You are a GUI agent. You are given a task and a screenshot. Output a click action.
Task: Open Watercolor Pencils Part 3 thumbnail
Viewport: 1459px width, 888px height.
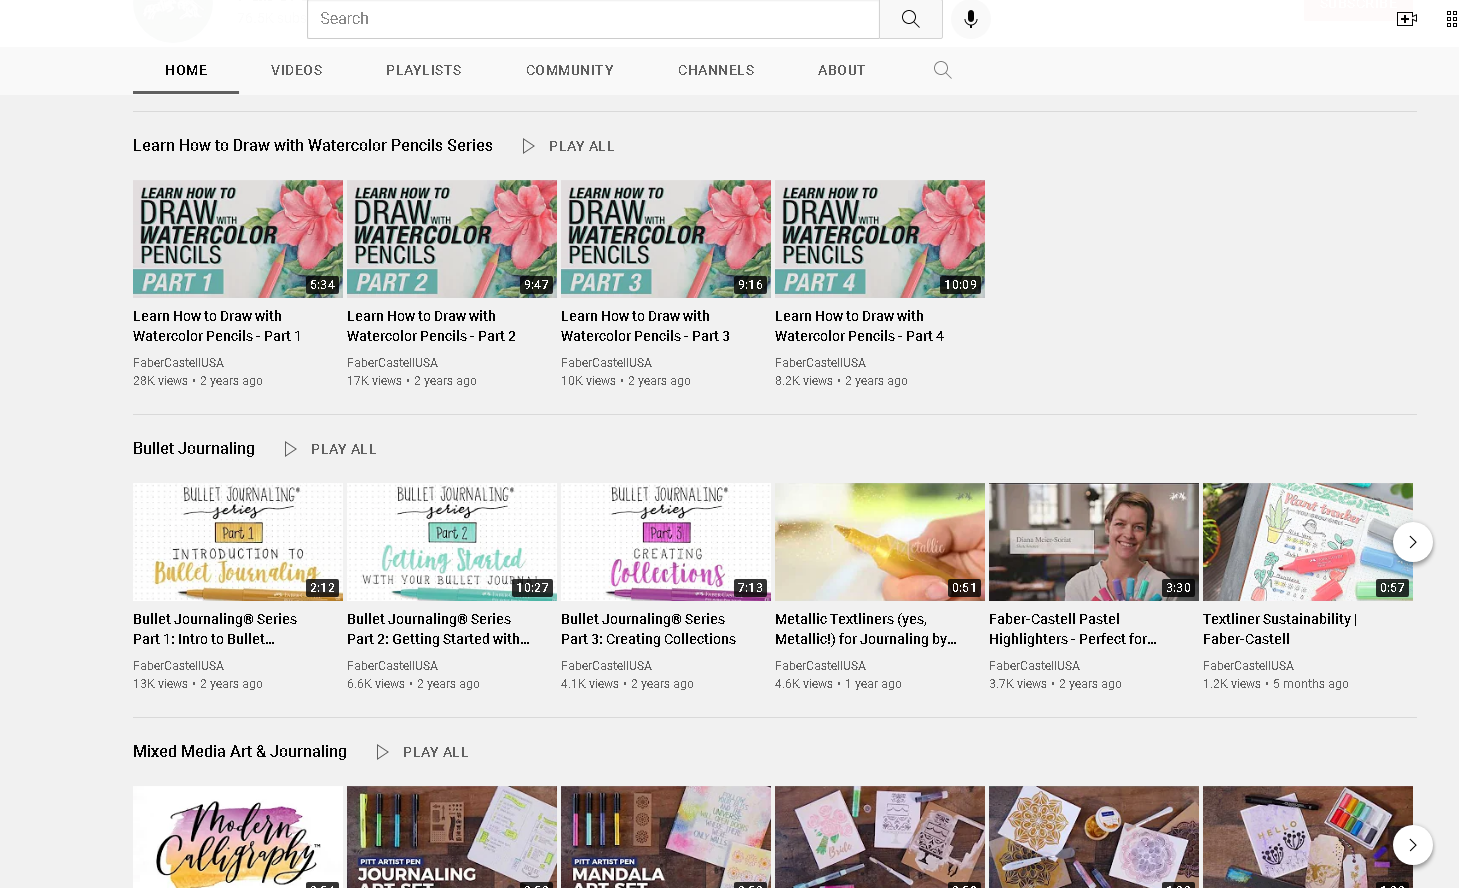(x=666, y=239)
